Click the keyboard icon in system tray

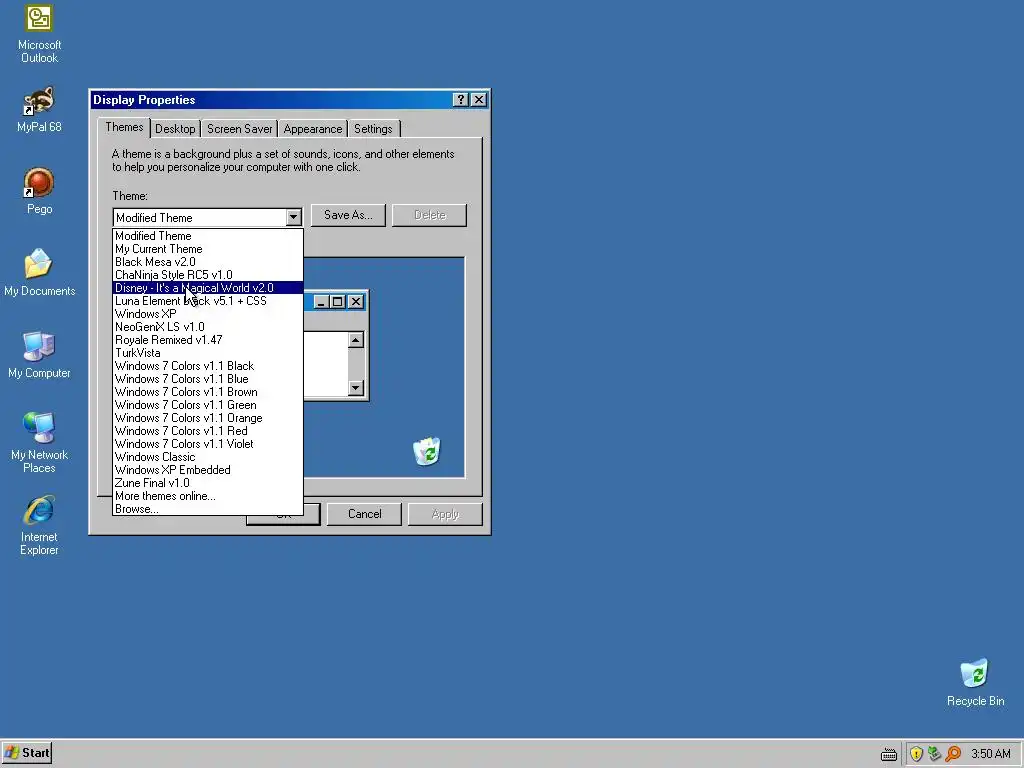[x=889, y=754]
